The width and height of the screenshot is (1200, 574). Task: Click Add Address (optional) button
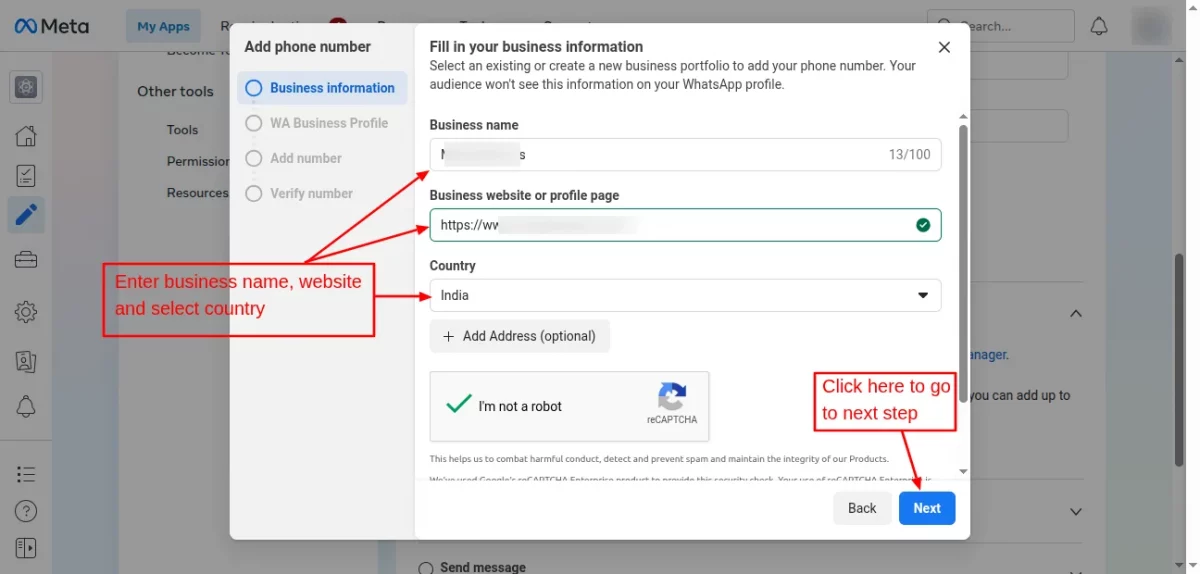520,336
